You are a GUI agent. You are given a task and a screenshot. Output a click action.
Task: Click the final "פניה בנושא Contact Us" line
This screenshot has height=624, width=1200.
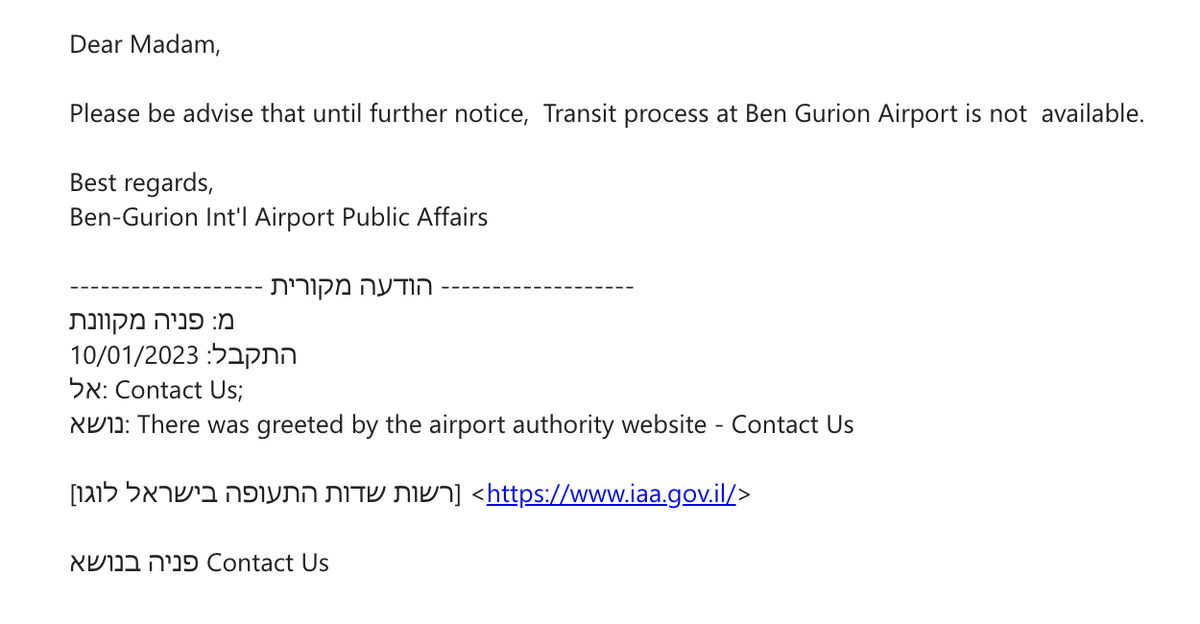pos(199,563)
